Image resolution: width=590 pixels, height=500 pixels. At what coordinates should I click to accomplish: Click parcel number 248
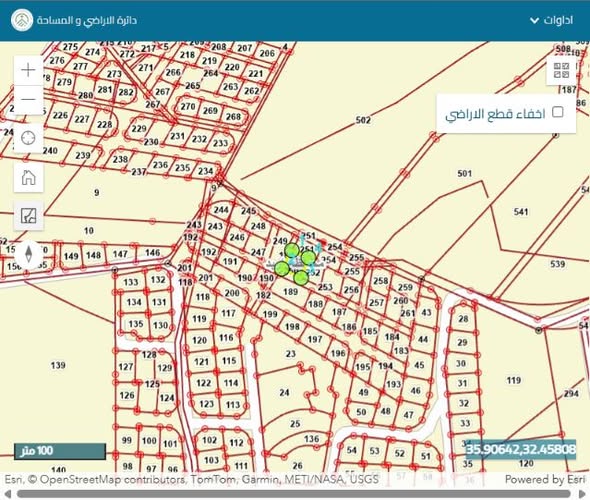pos(258,226)
